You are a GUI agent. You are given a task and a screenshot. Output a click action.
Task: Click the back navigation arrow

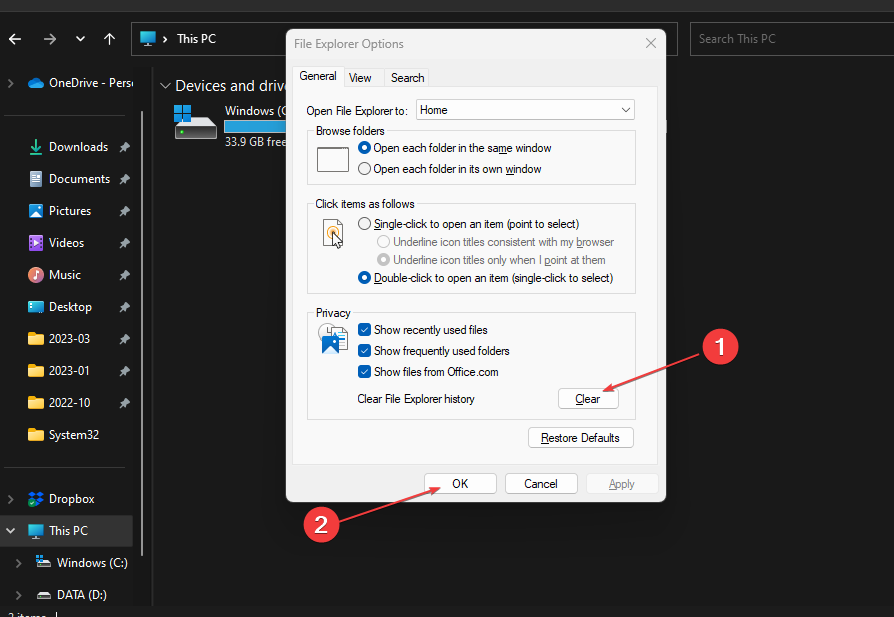[15, 39]
